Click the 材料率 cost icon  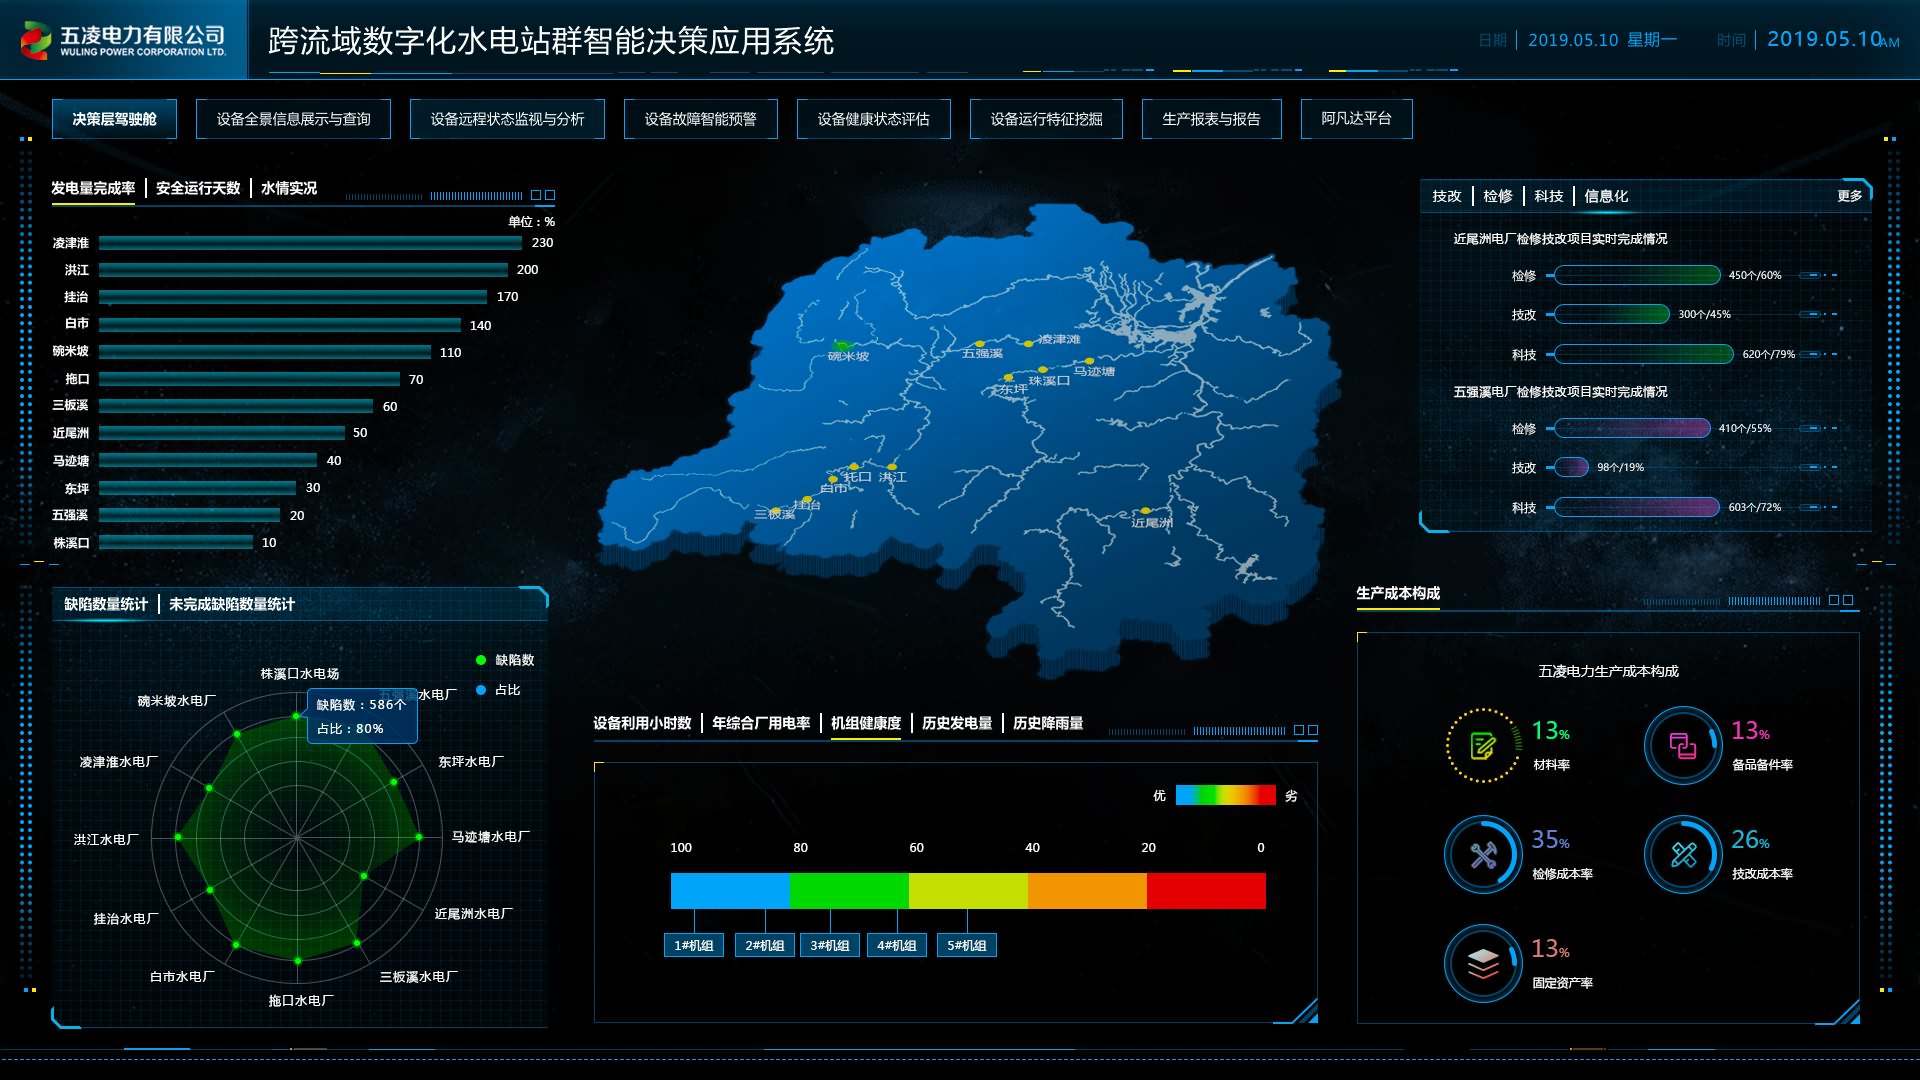pos(1483,745)
